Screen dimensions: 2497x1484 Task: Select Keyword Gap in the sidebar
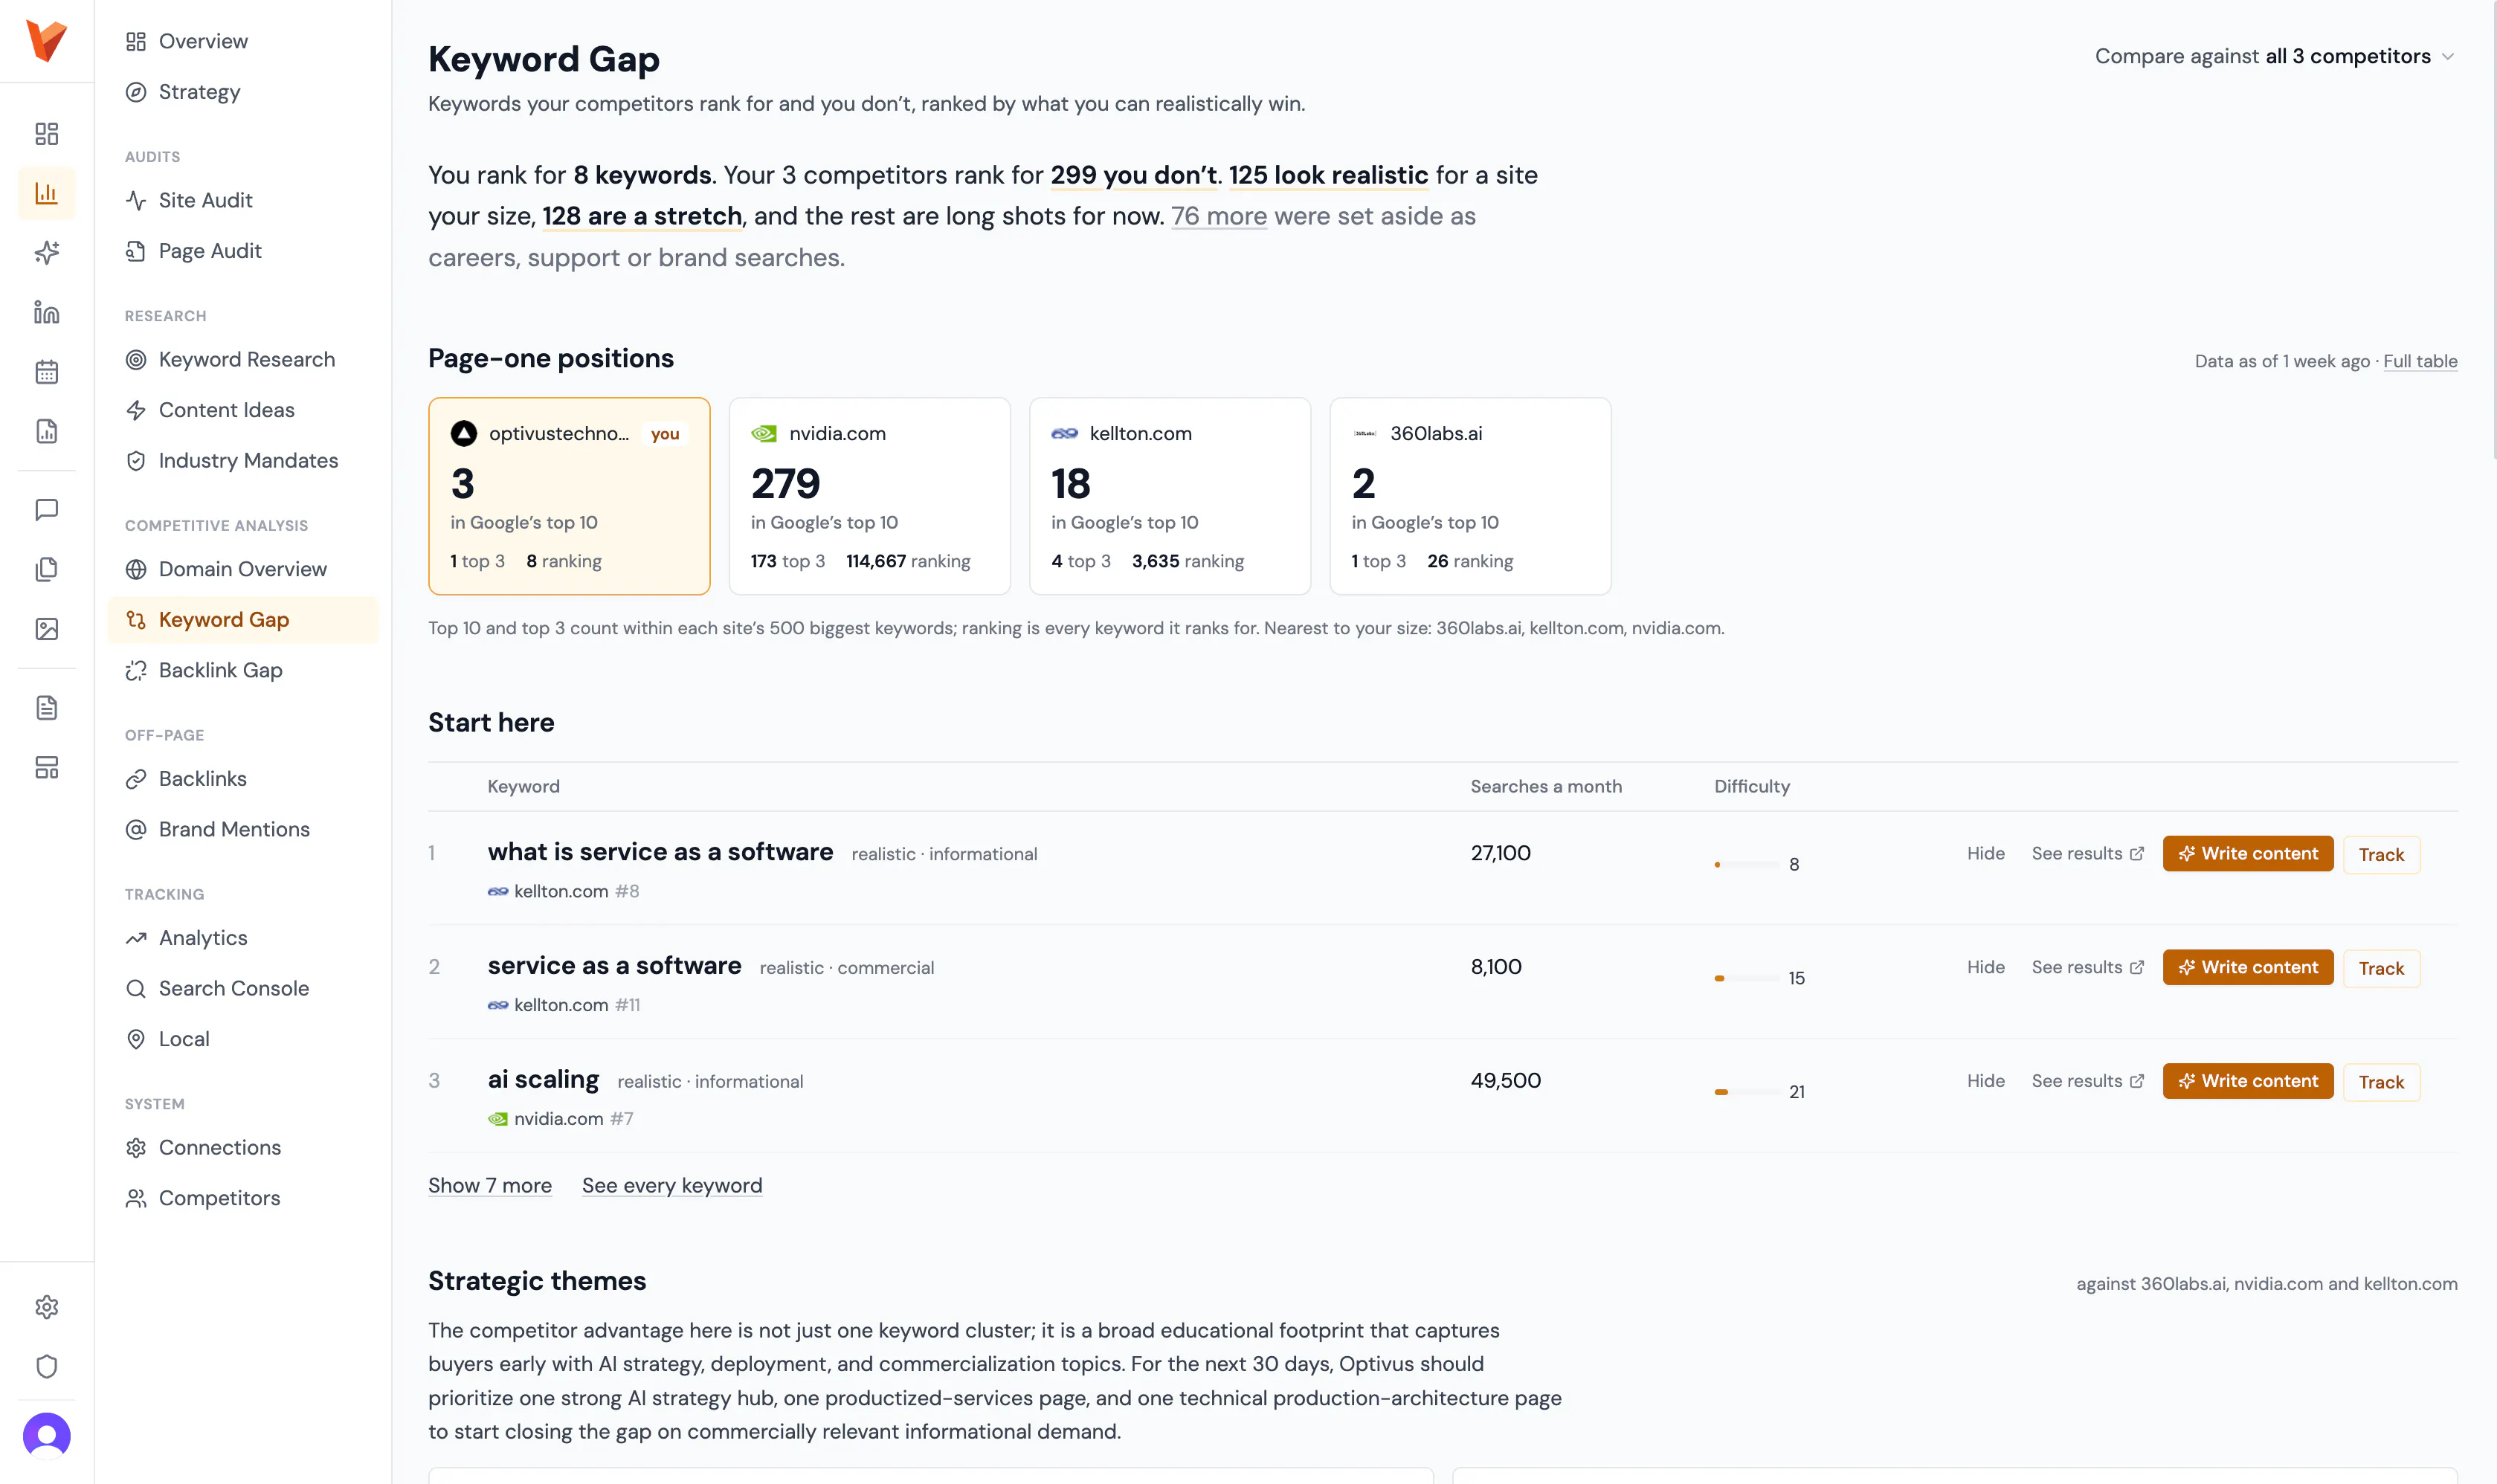click(243, 620)
